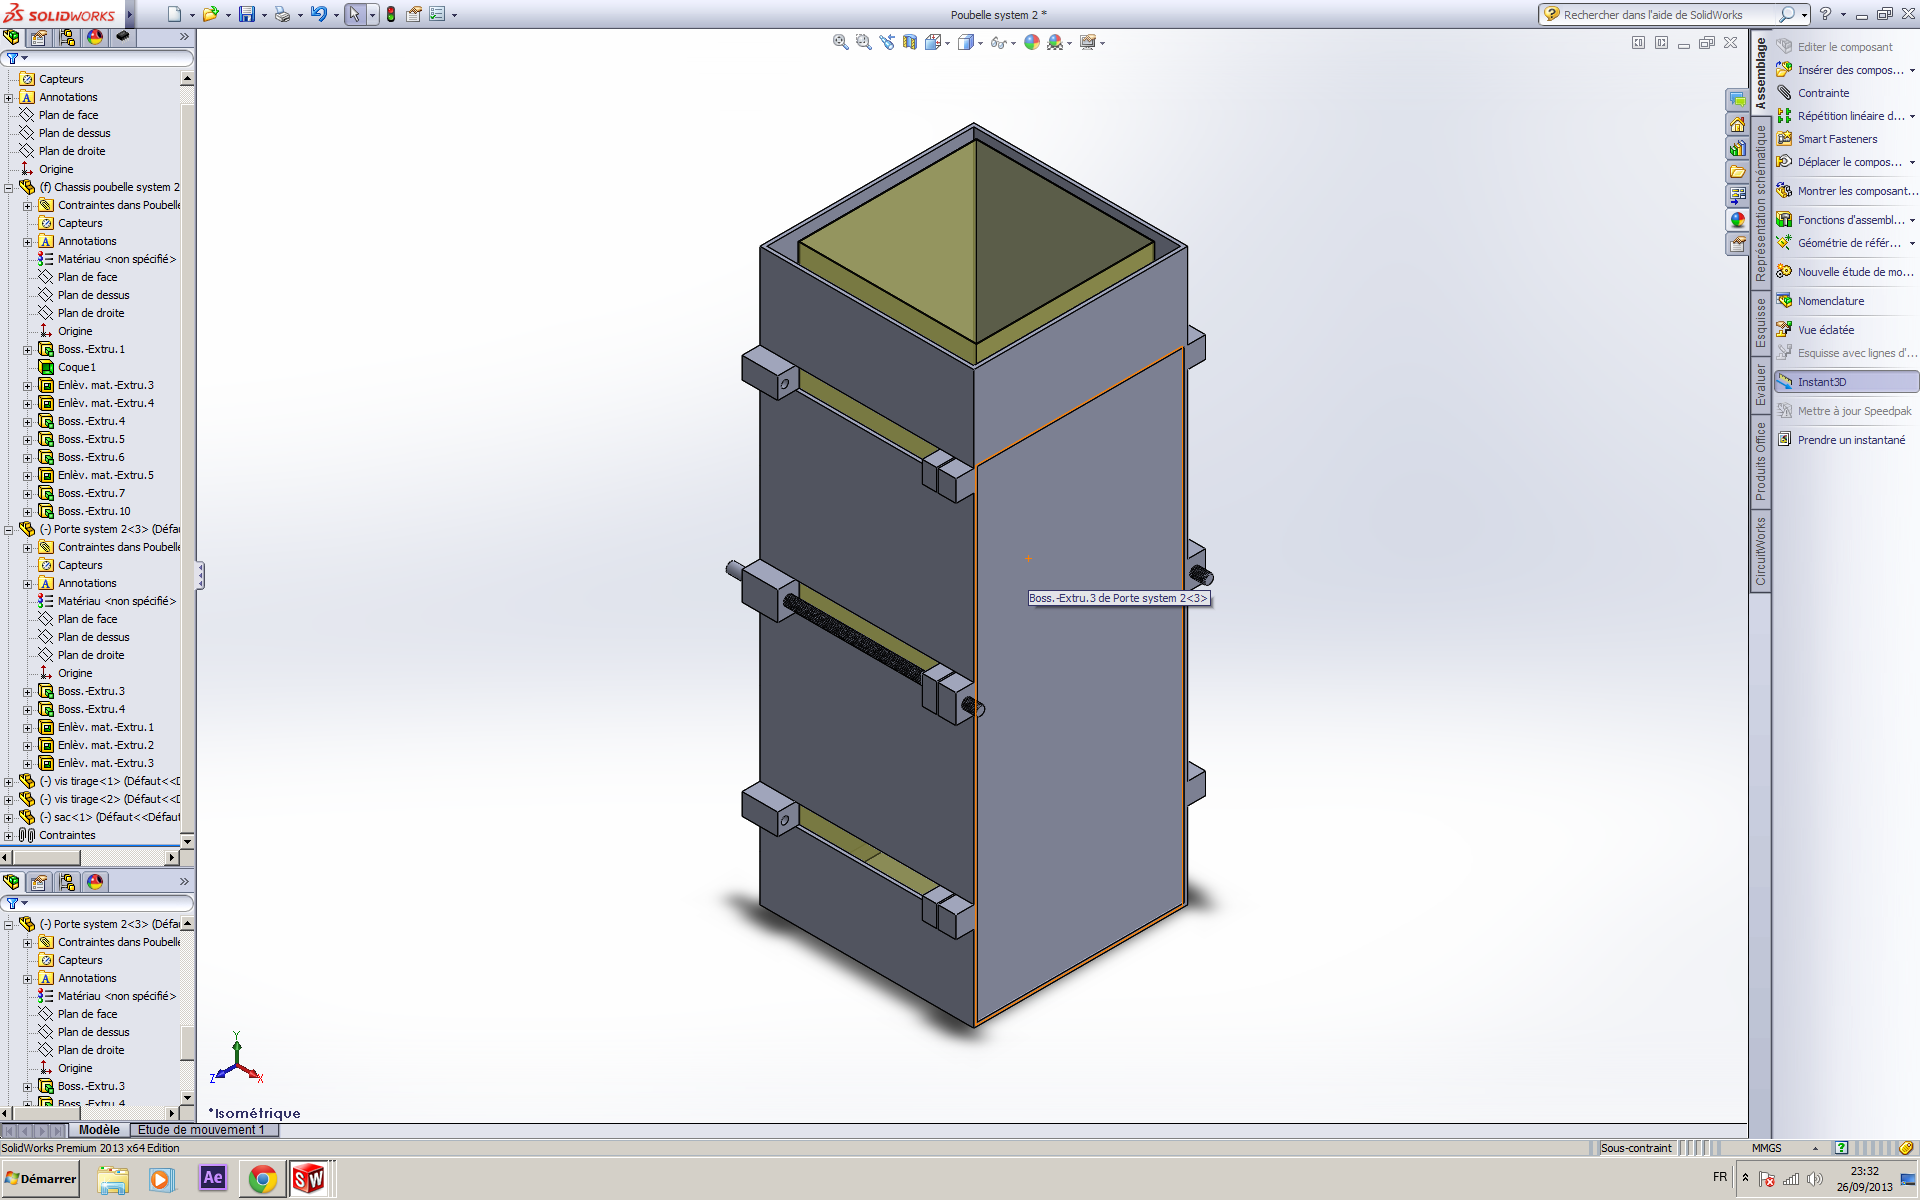Click the Previous view icon
This screenshot has height=1200, width=1920.
[x=887, y=42]
